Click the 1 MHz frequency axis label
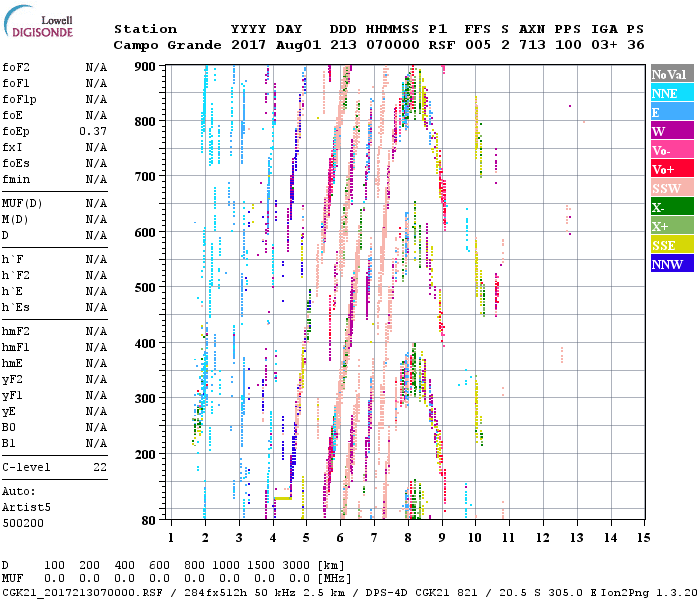This screenshot has width=700, height=600. 171,538
